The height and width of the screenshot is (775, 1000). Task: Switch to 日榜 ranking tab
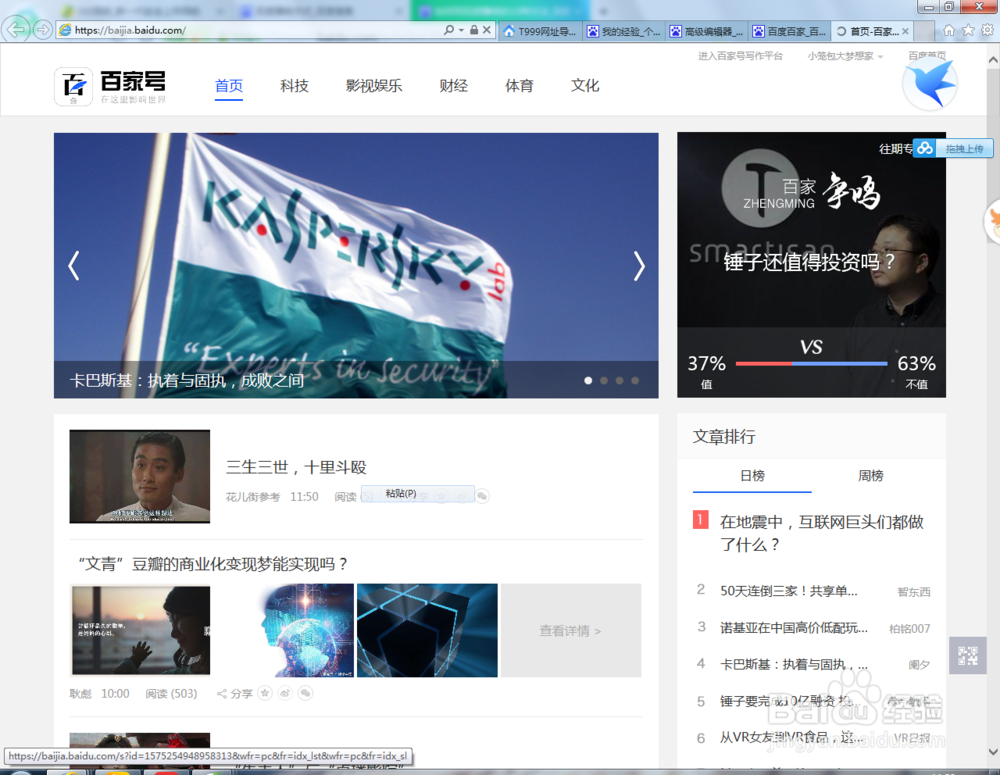click(752, 476)
